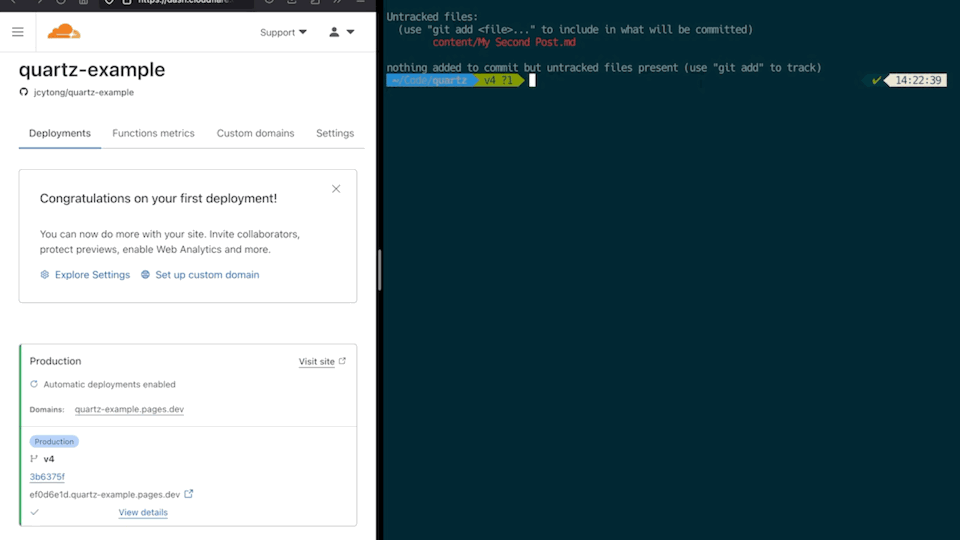Open commit hash 3b6375f
This screenshot has height=540, width=960.
(47, 477)
